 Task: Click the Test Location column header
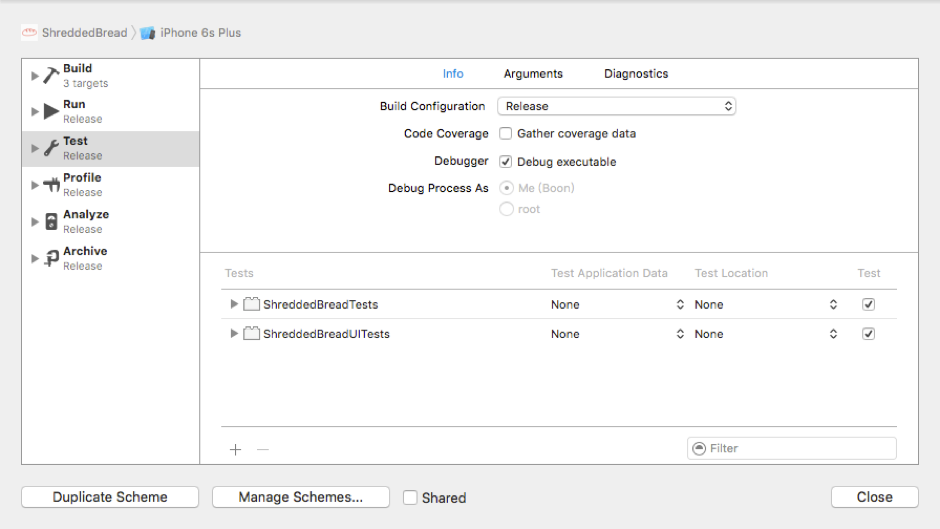(x=731, y=273)
